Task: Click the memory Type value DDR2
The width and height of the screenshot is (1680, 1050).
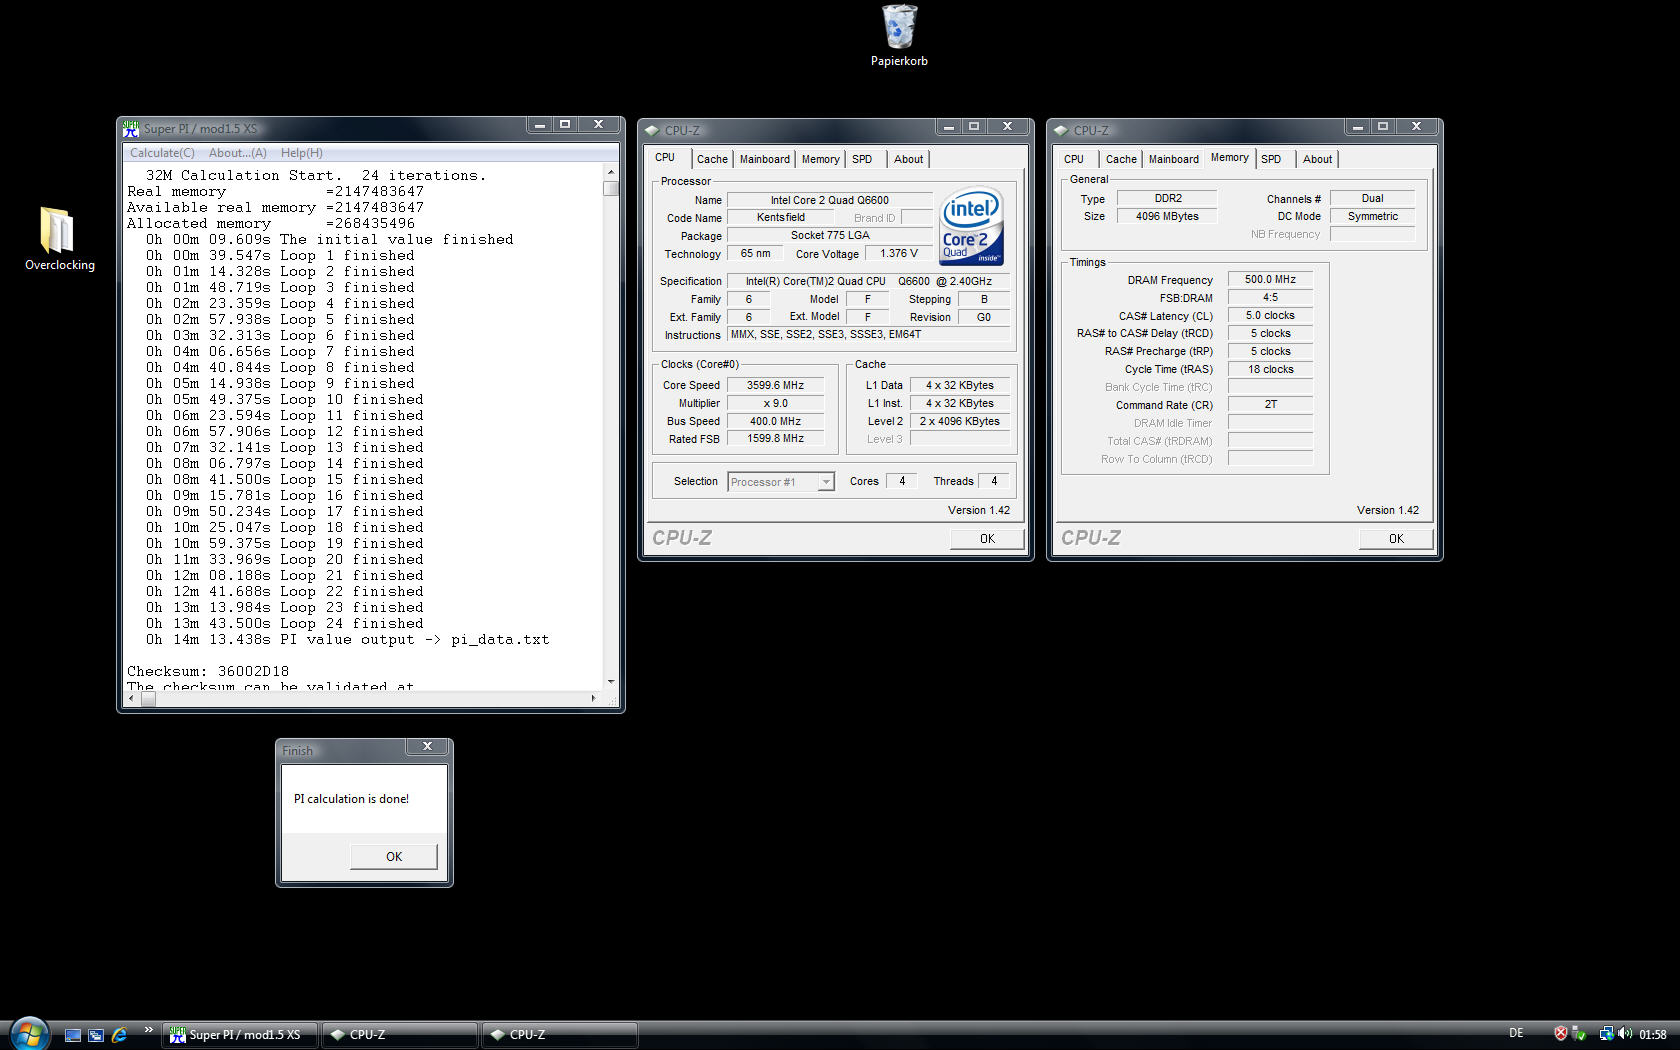Action: tap(1167, 198)
